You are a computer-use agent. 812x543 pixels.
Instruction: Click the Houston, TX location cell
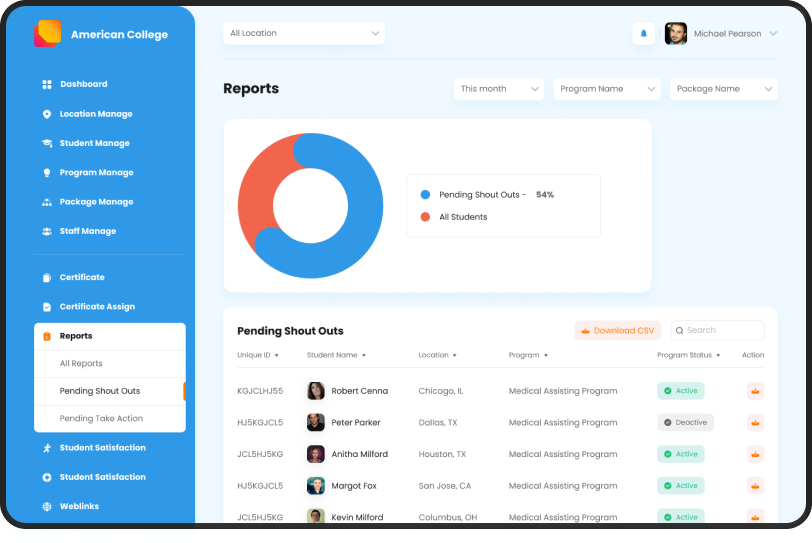coord(442,454)
